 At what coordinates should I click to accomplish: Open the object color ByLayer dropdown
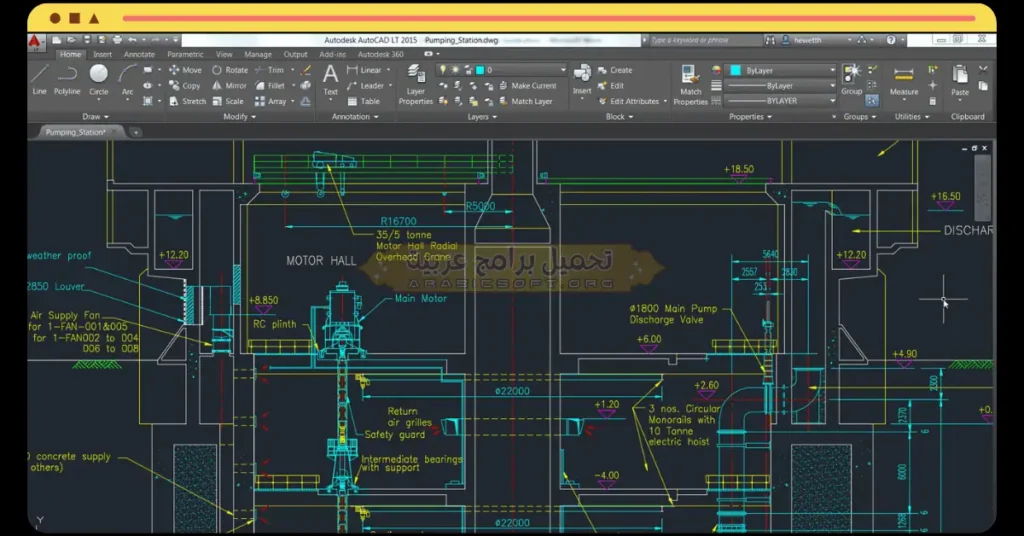coord(782,70)
